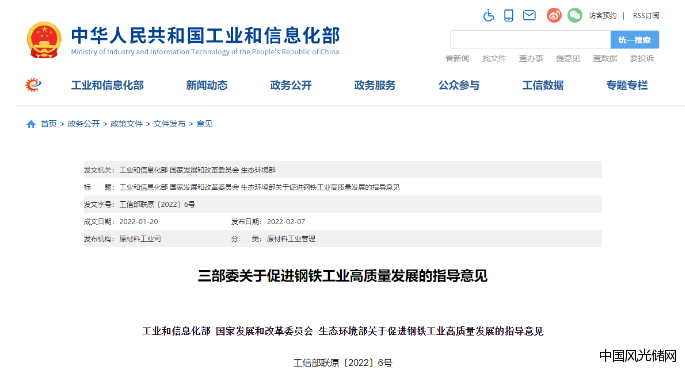Screen dimensions: 685x386
Task: Open 工信数据 nav menu
Action: pos(543,85)
